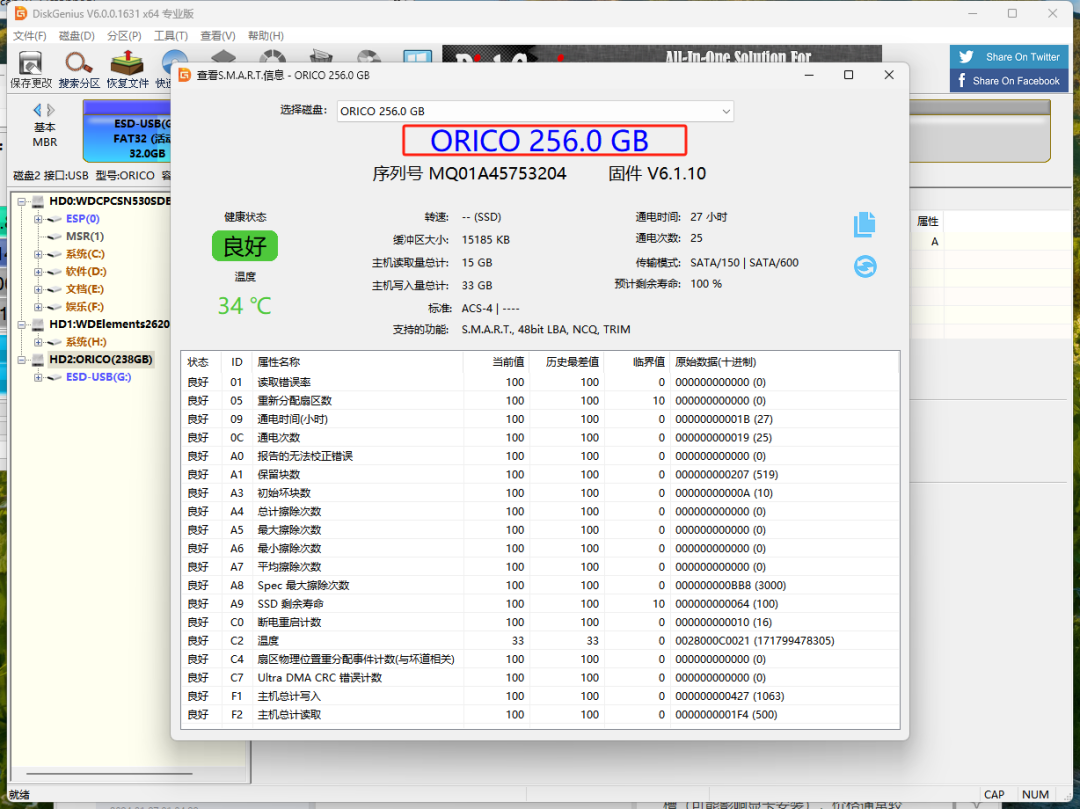Click the Twitter bird icon

(x=966, y=57)
